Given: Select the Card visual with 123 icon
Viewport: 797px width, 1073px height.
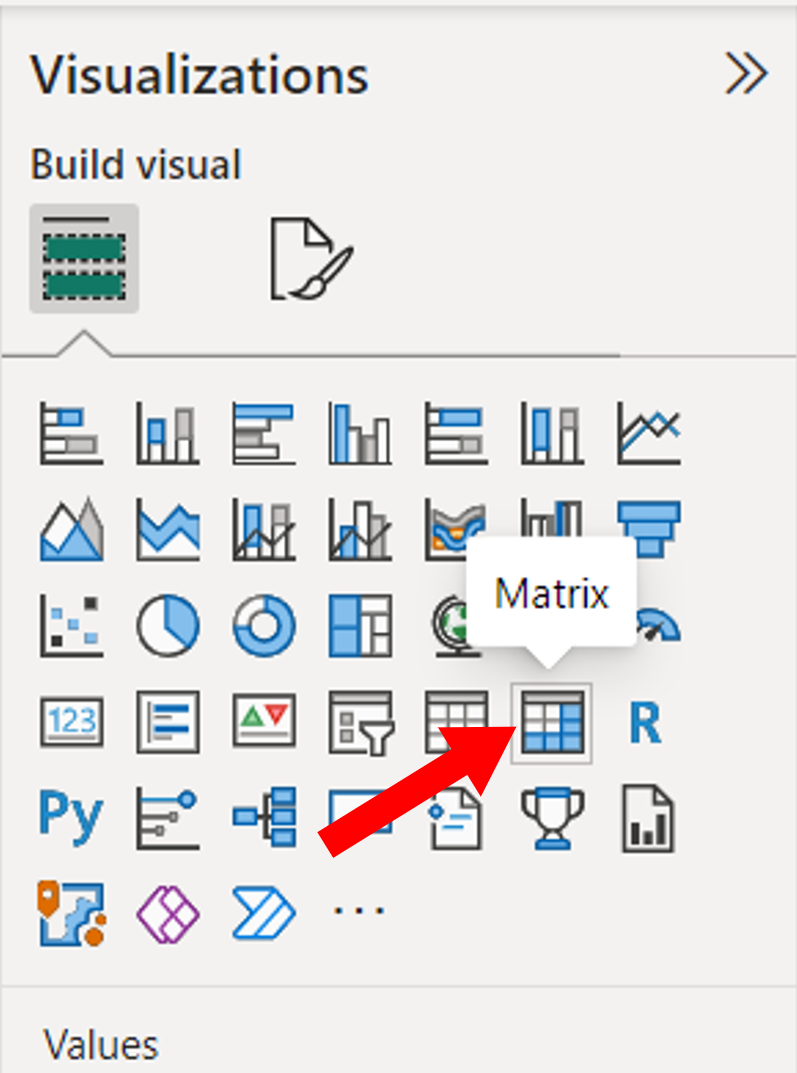Looking at the screenshot, I should tap(71, 723).
